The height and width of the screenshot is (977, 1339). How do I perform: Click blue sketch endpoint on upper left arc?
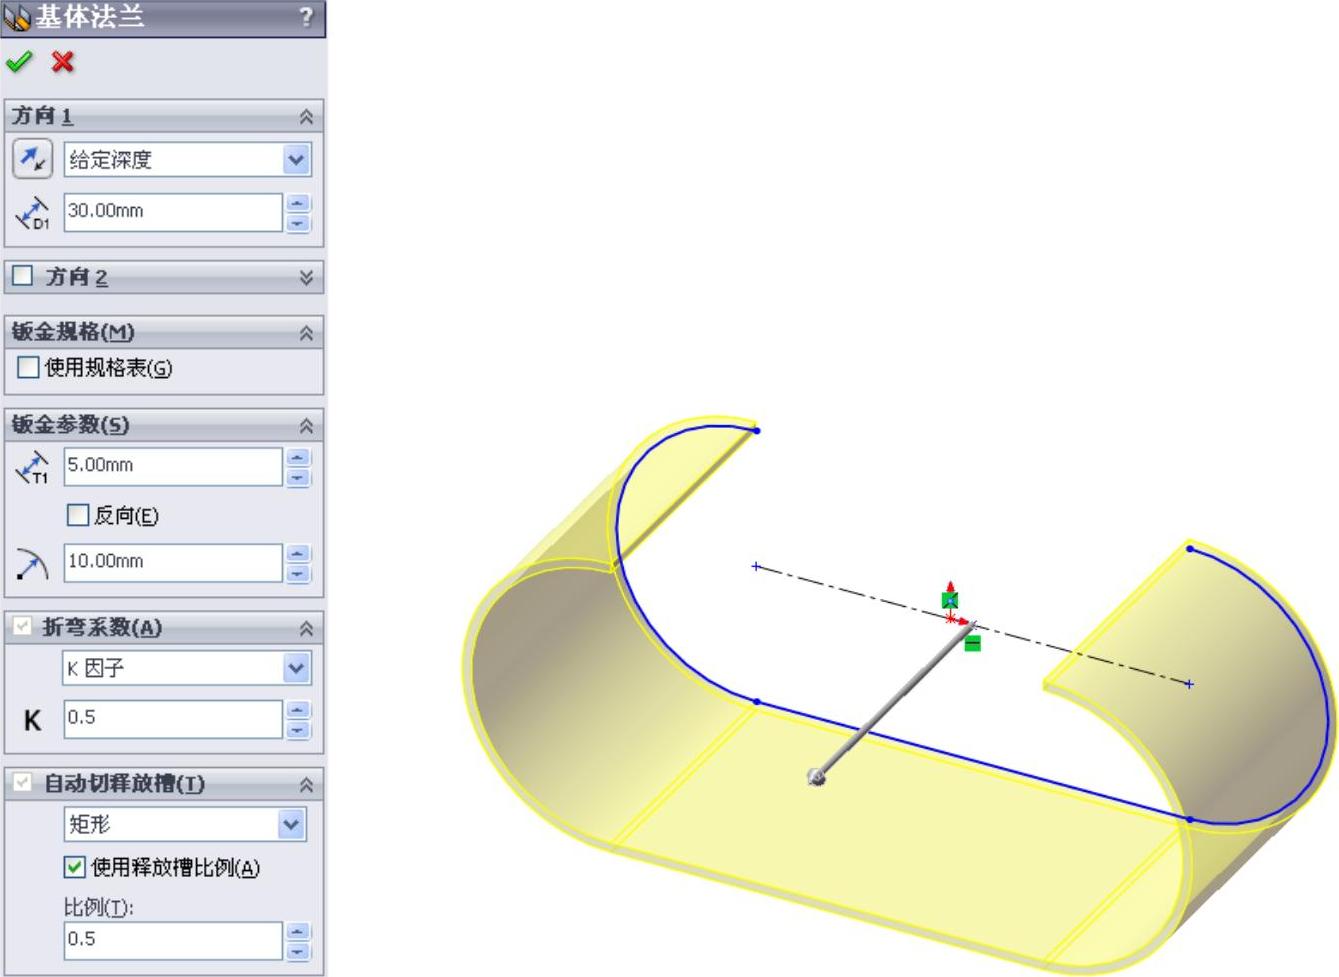pyautogui.click(x=757, y=430)
